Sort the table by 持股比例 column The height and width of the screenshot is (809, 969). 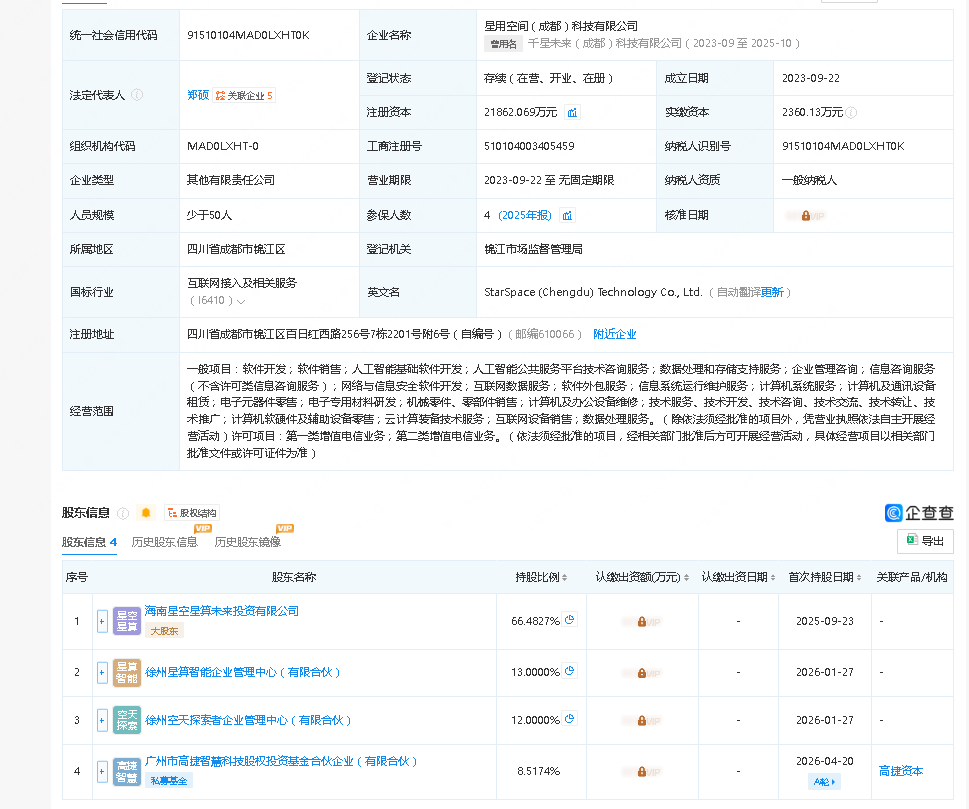543,577
